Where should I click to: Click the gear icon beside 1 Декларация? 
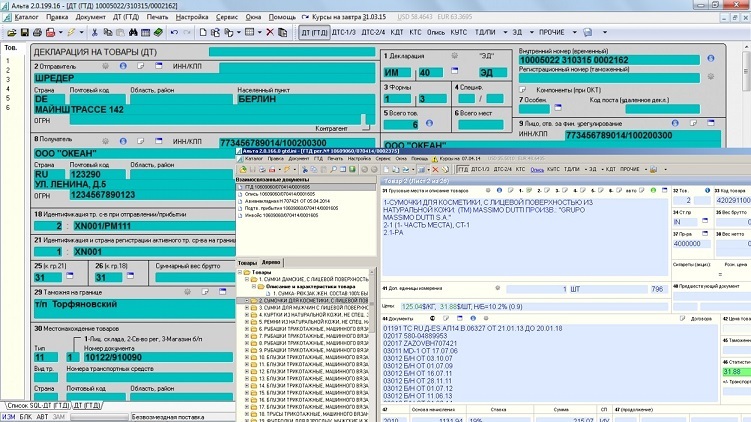click(x=454, y=56)
